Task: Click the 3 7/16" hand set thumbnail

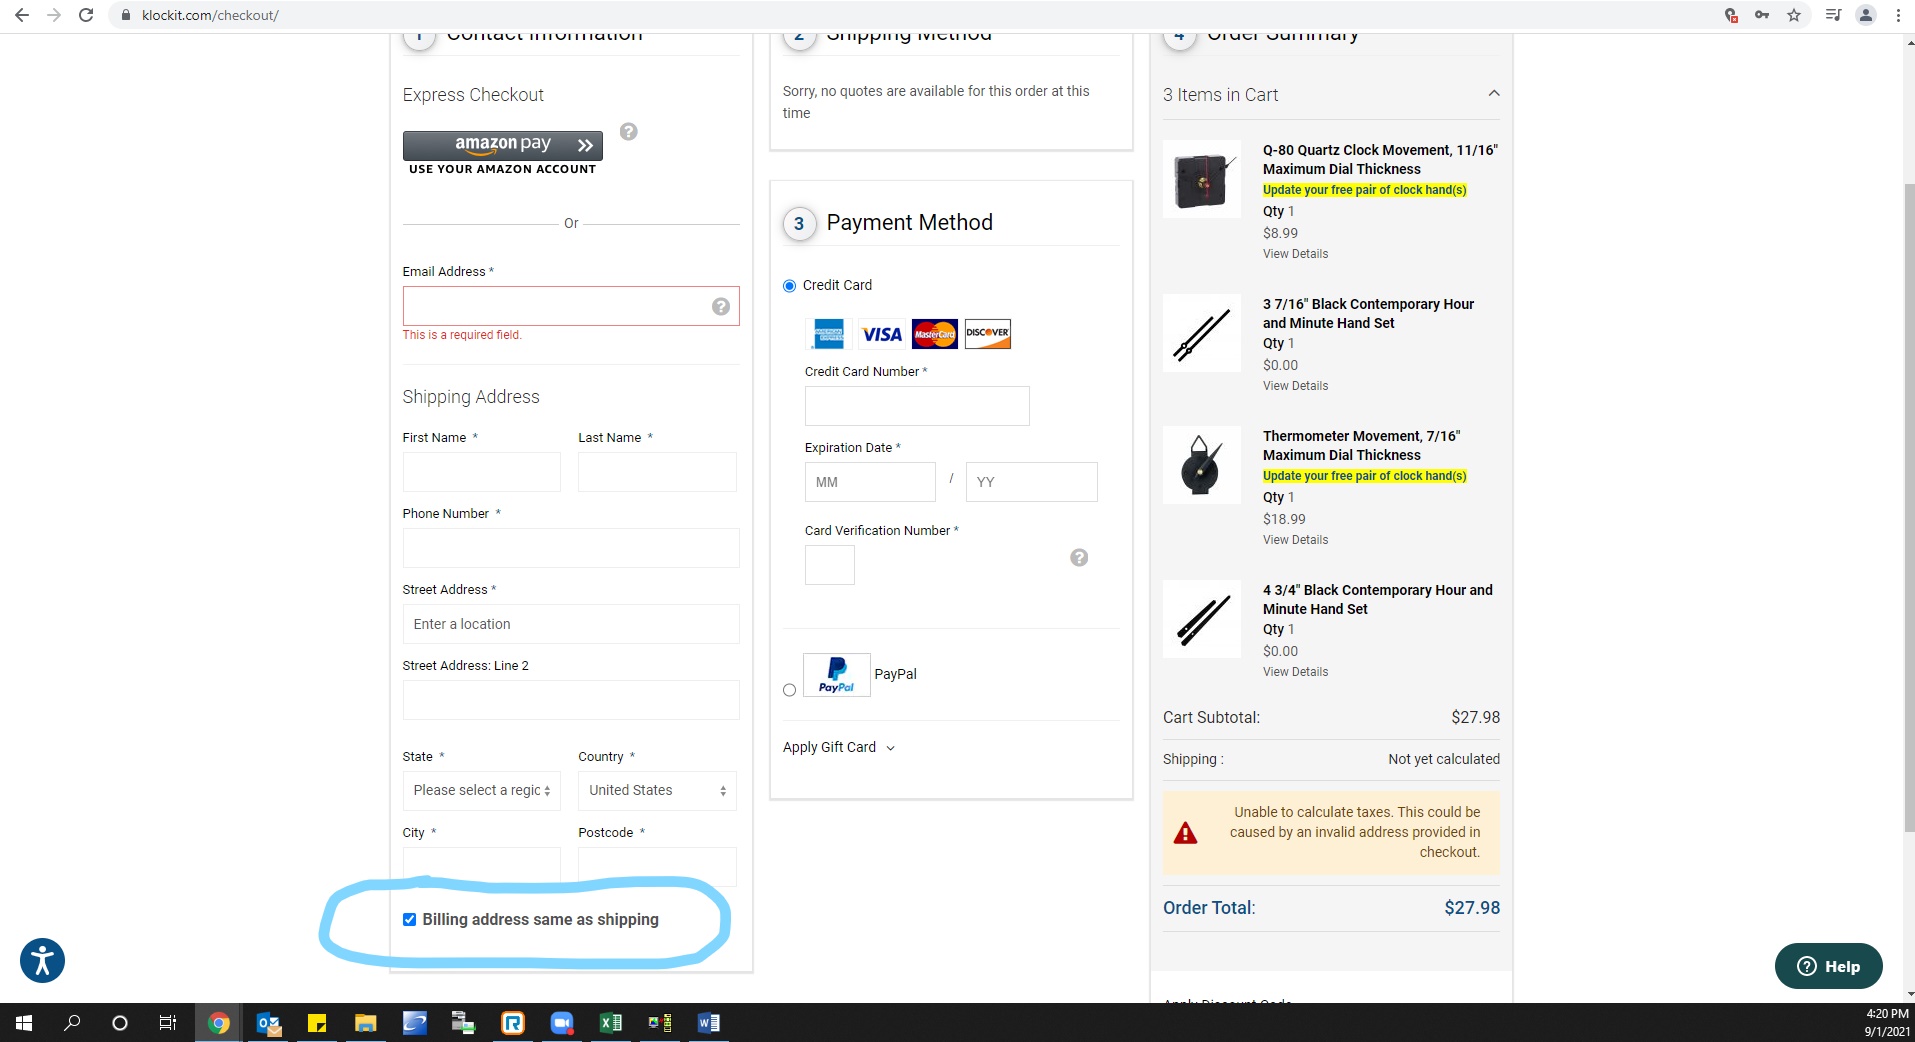Action: [1201, 333]
